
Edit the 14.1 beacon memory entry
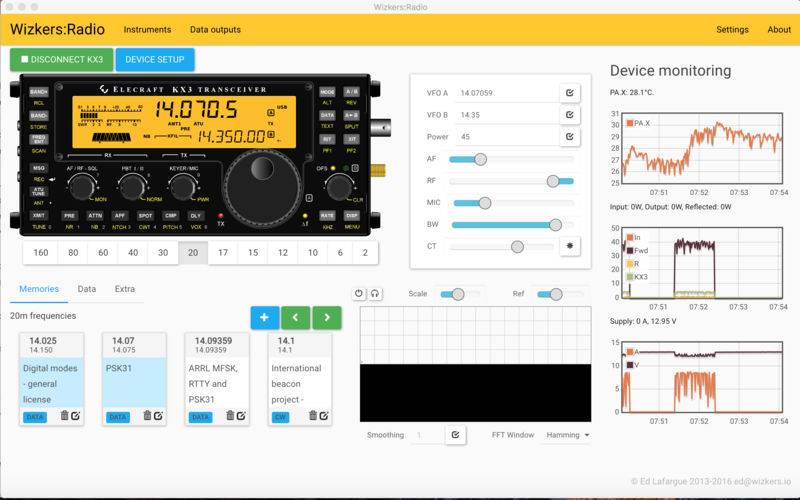coord(324,416)
